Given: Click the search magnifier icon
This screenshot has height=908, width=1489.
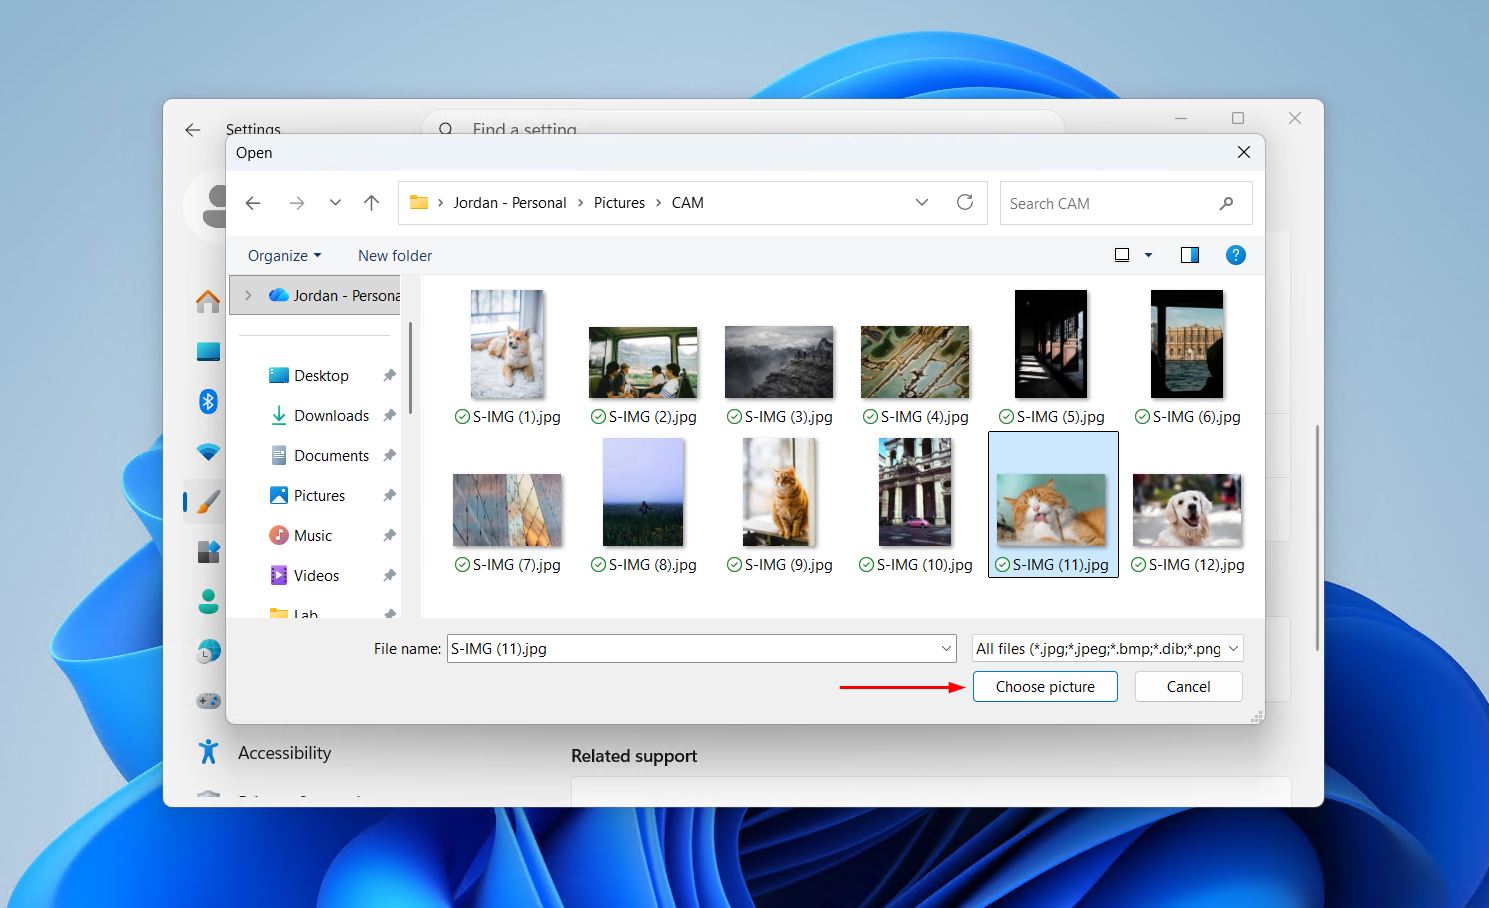Looking at the screenshot, I should click(x=1227, y=203).
